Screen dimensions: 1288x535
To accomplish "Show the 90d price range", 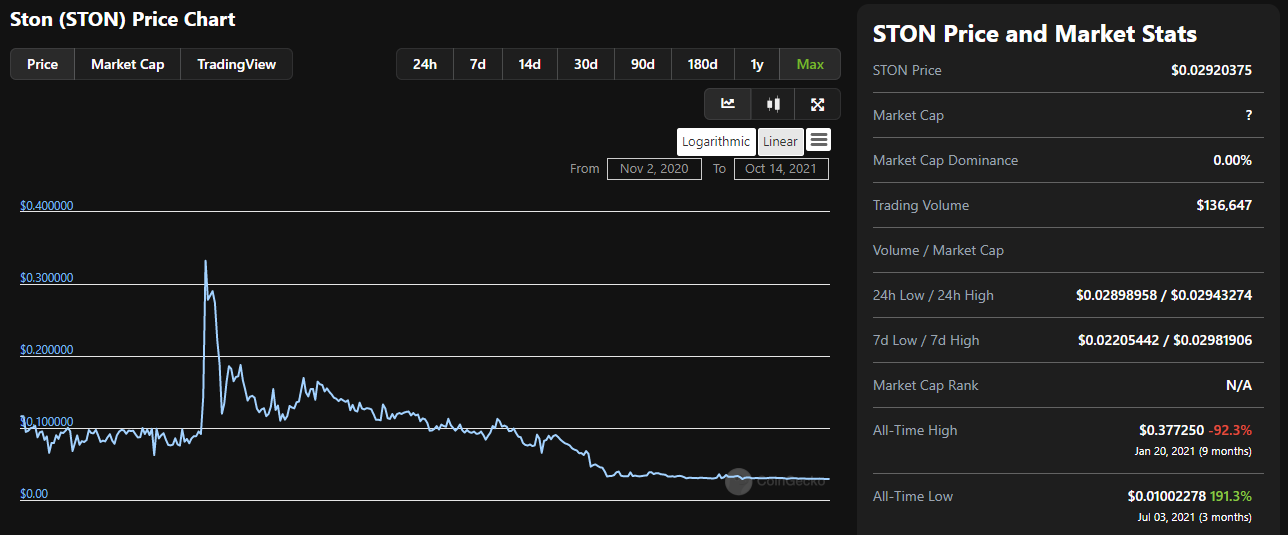I will 643,64.
